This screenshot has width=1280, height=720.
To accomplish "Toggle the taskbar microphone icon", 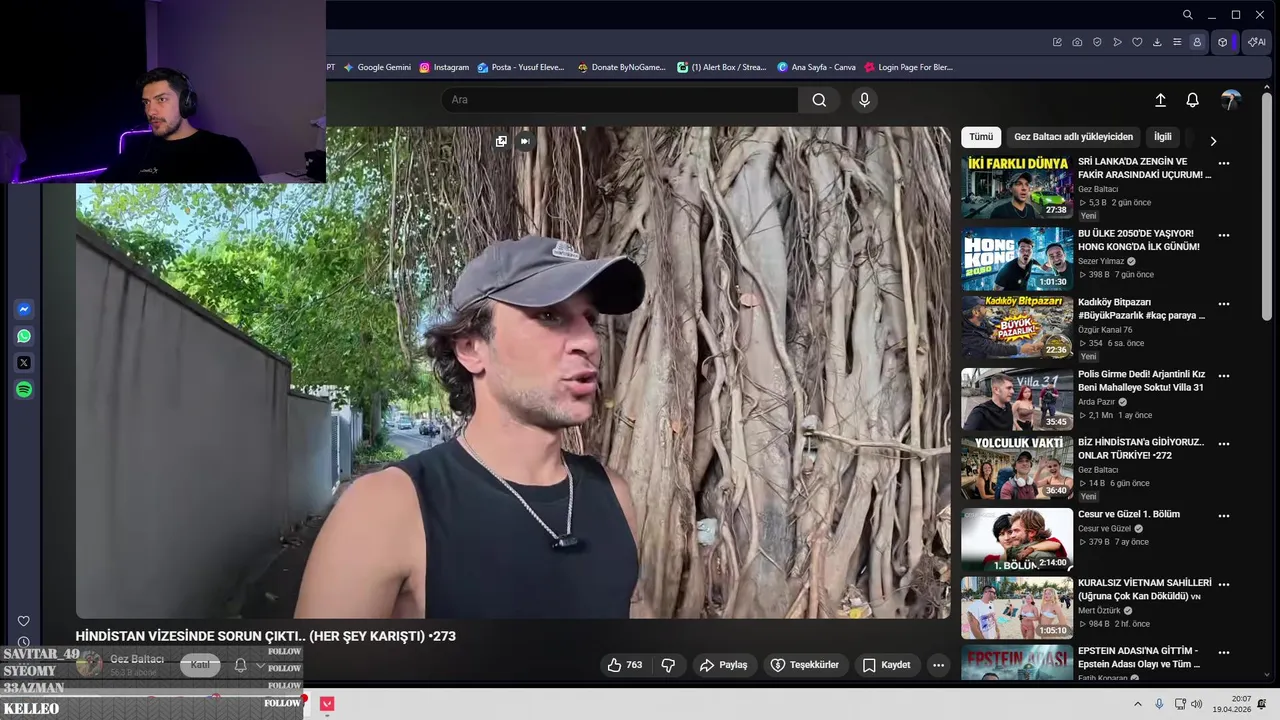I will pyautogui.click(x=1159, y=704).
